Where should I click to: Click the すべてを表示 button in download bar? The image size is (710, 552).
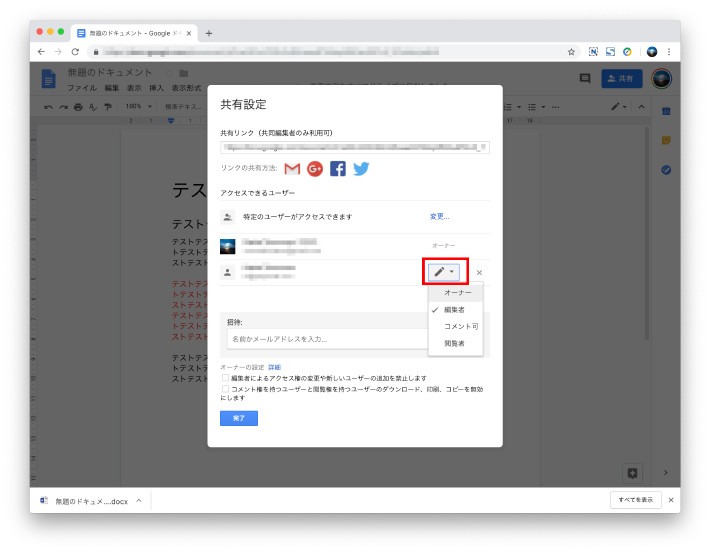tap(636, 500)
